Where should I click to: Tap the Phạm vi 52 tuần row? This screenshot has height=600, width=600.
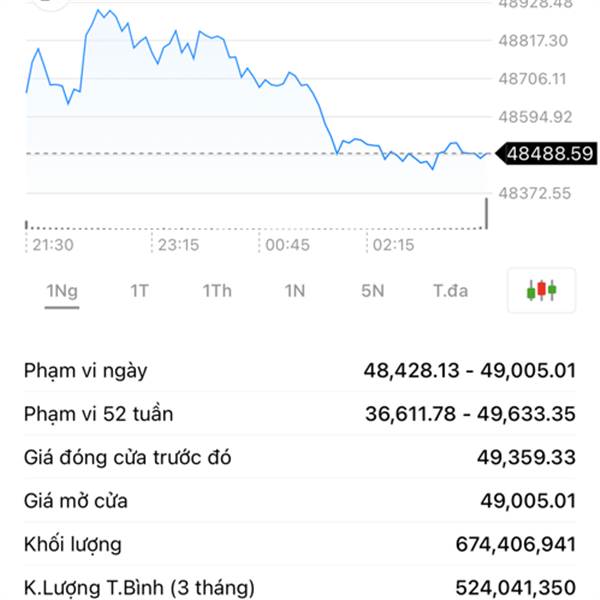[x=300, y=414]
